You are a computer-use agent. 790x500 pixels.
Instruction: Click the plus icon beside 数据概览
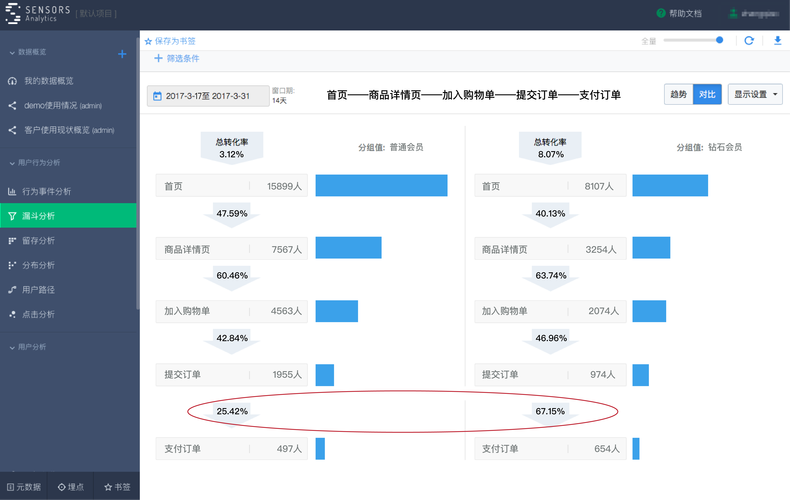[122, 54]
